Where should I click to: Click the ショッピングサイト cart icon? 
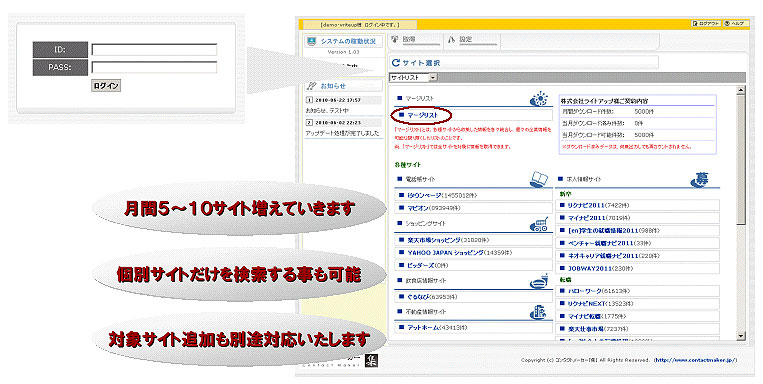pos(539,224)
